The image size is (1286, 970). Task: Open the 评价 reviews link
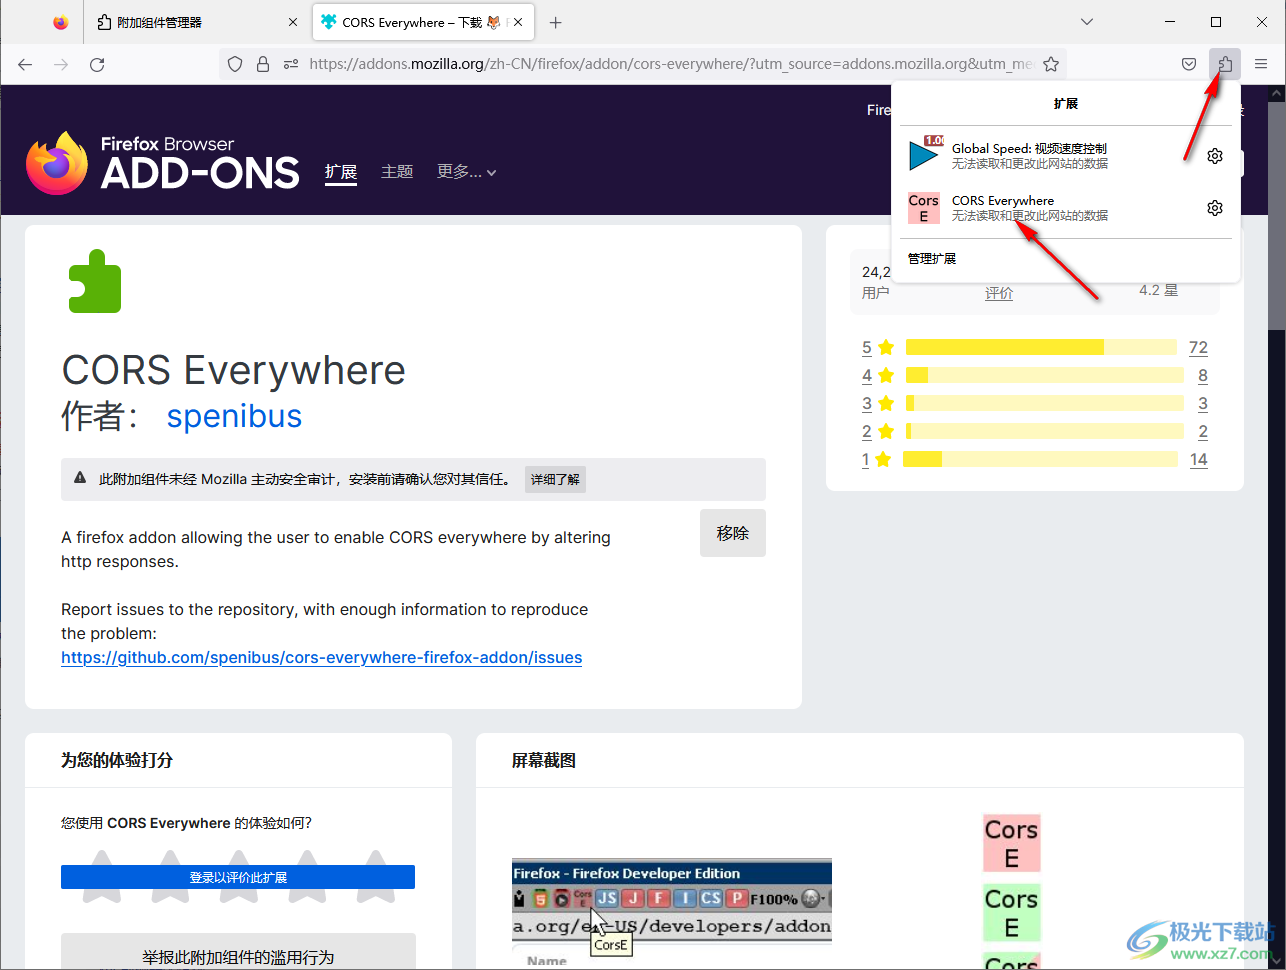click(x=999, y=293)
